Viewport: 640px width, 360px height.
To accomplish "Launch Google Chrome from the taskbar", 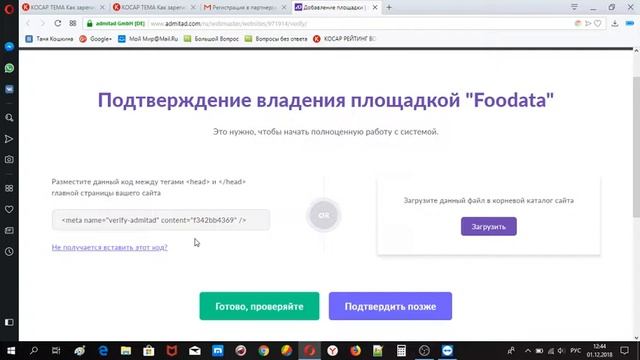I will 264,351.
